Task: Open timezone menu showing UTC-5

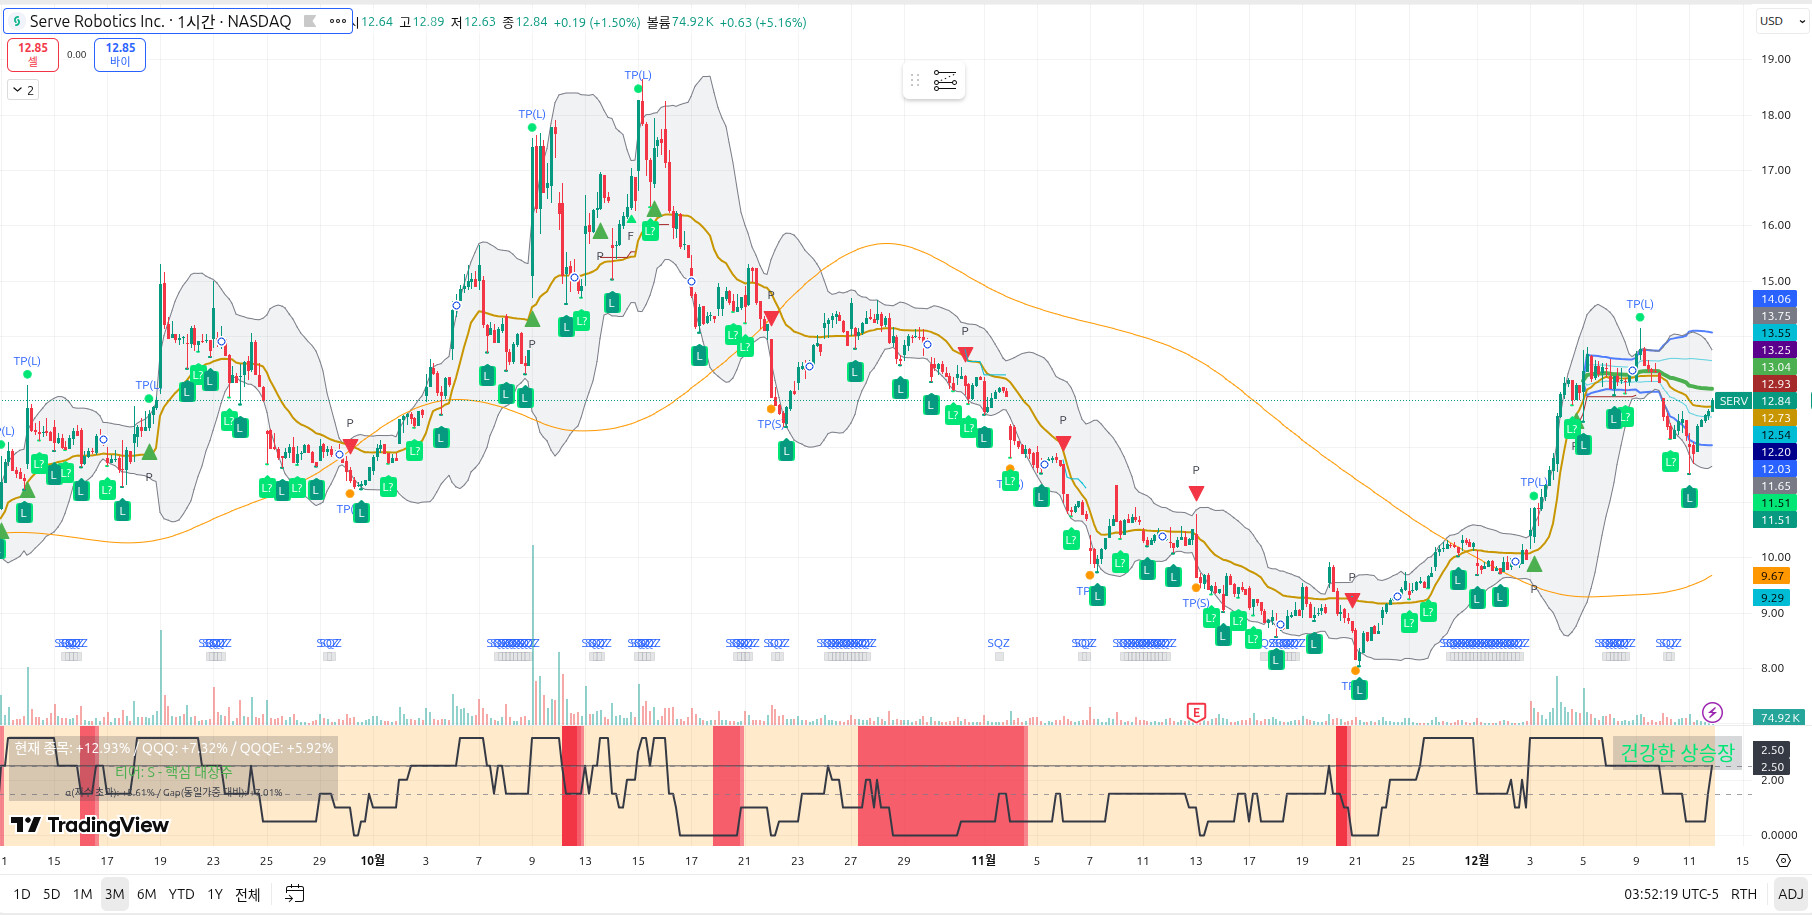Action: (x=1671, y=894)
